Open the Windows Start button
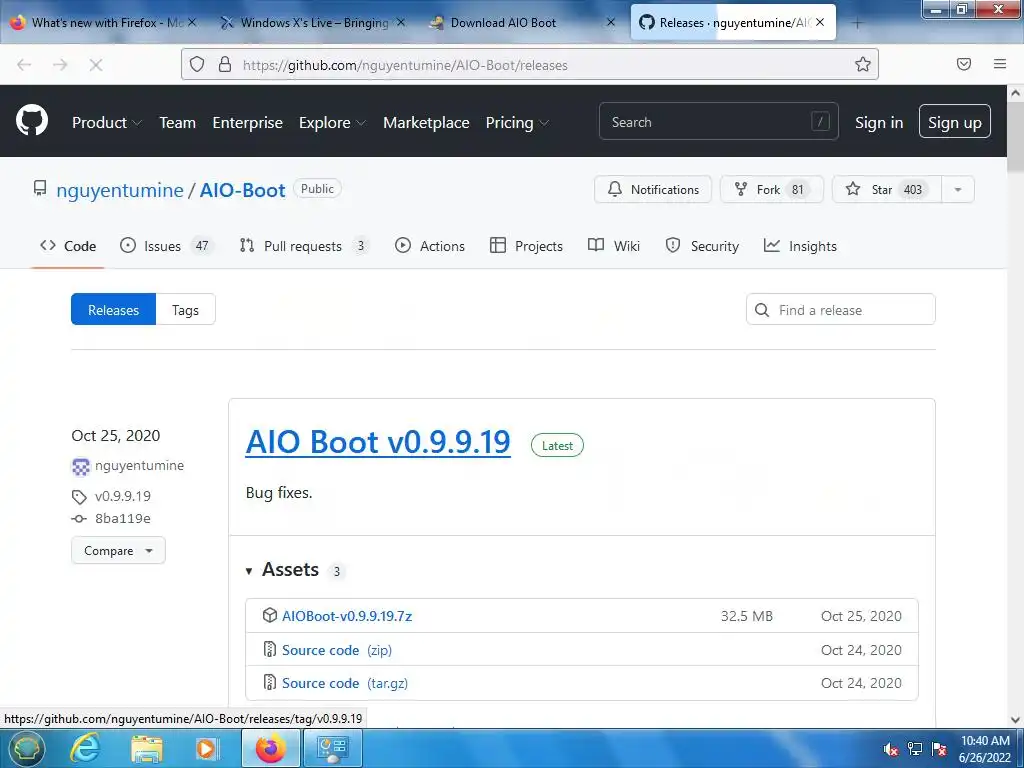Viewport: 1024px width, 768px height. (x=25, y=748)
